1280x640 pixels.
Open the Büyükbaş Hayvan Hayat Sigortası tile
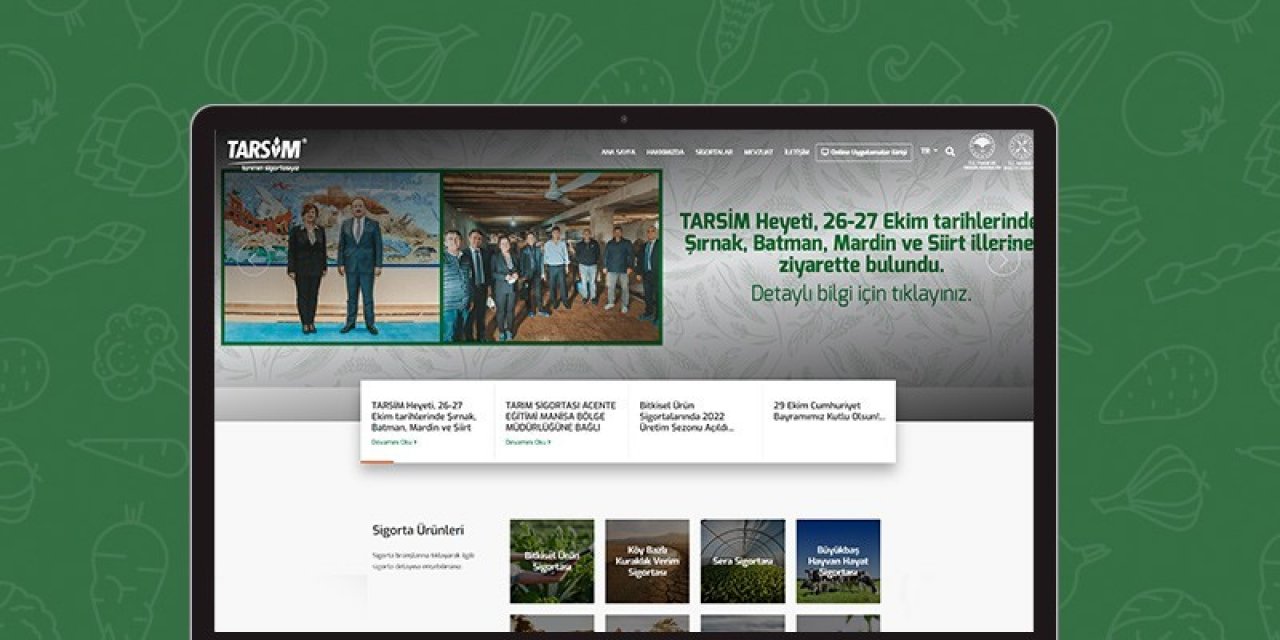[x=839, y=562]
